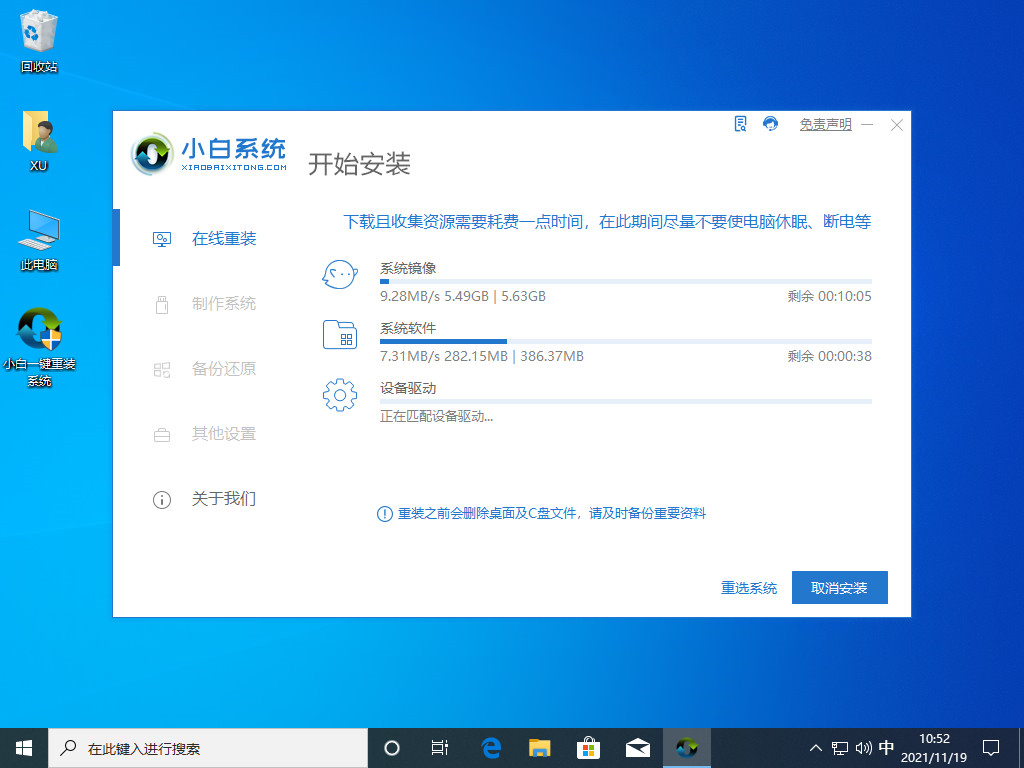
Task: Click the folder icon beside 系统软件
Action: pyautogui.click(x=340, y=335)
